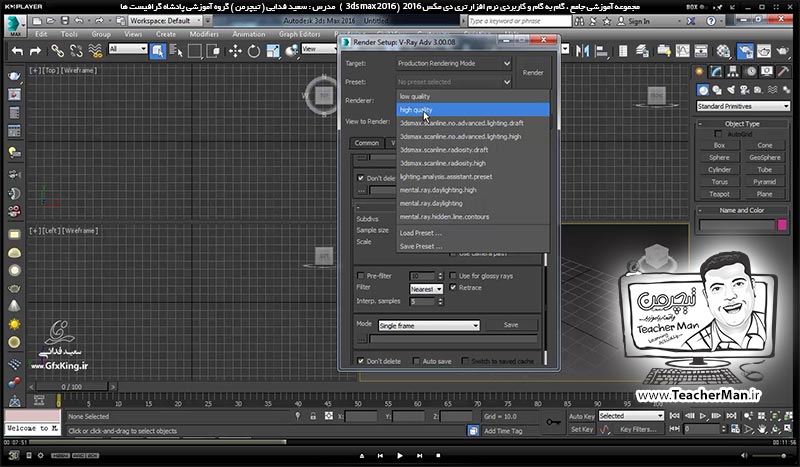800x467 pixels.
Task: Choose the Rectangular Selection Region icon
Action: point(194,51)
